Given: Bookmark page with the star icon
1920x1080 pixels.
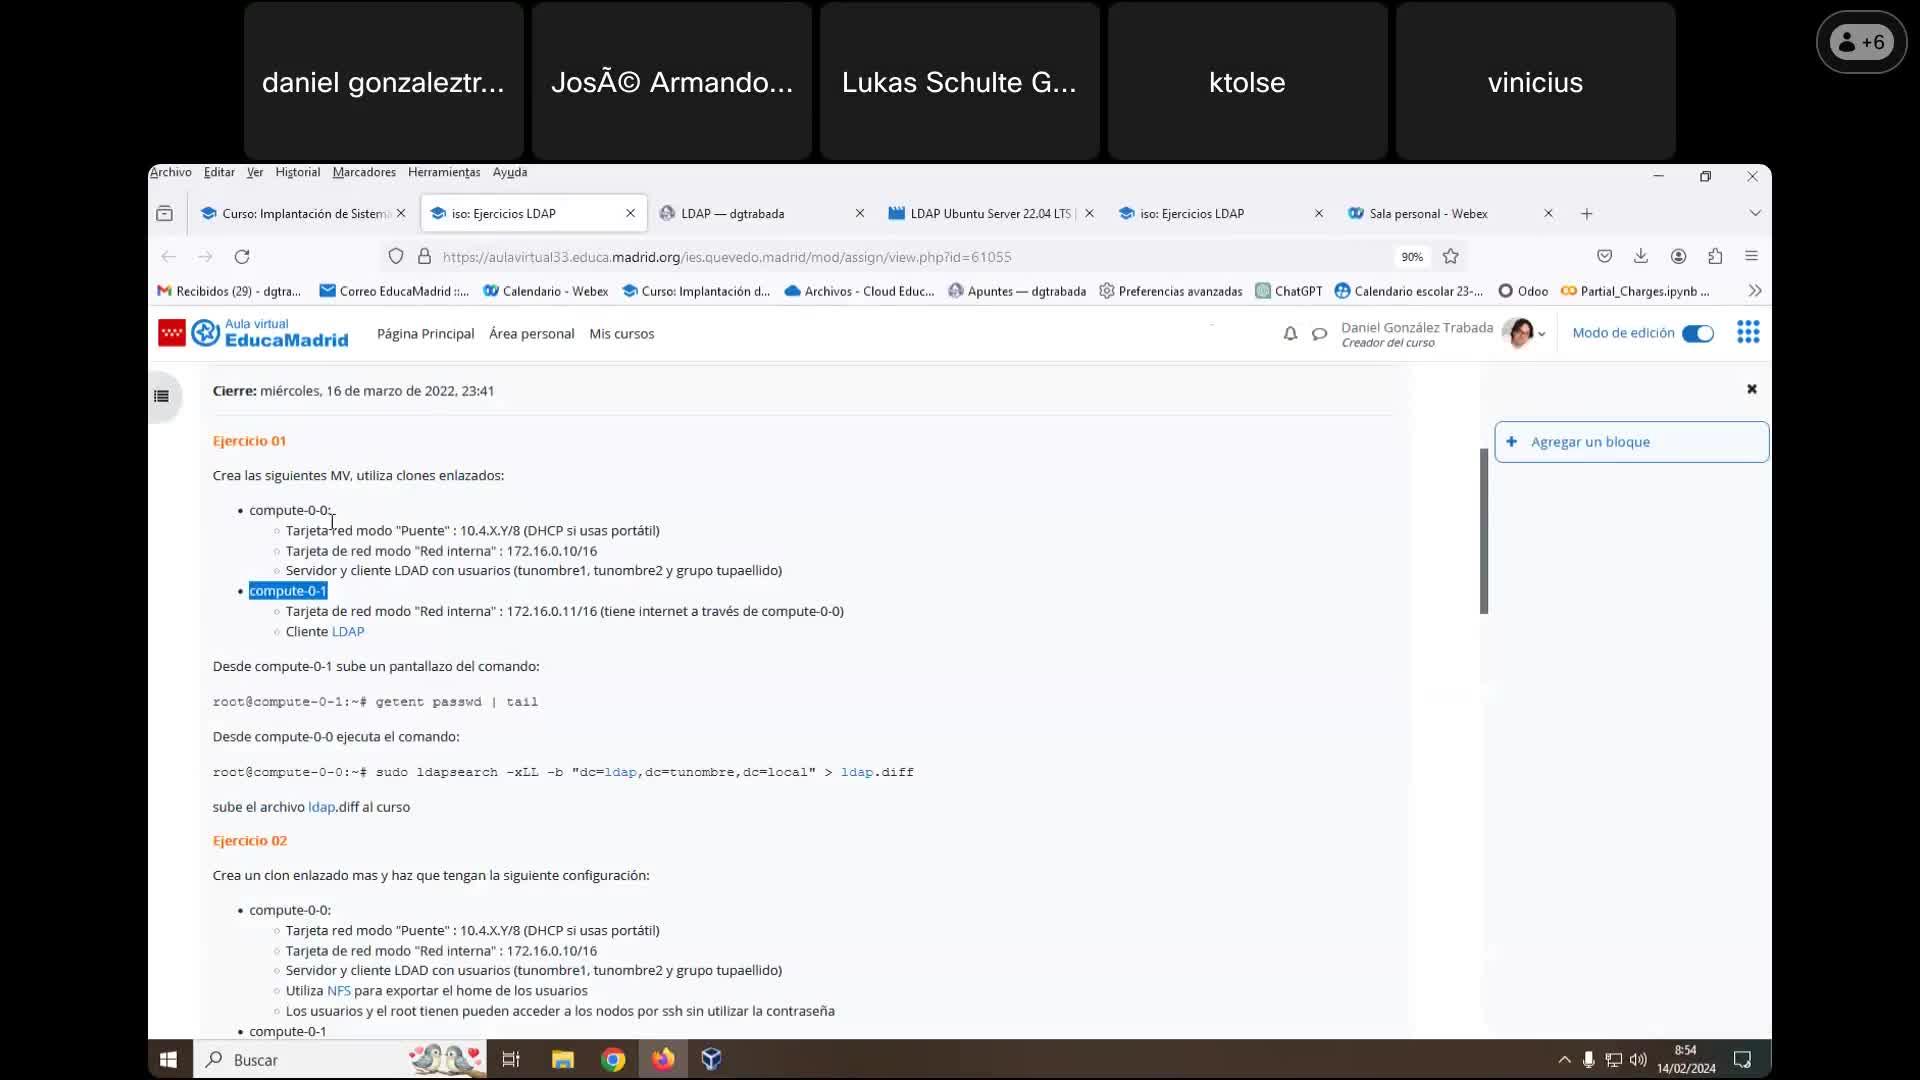Looking at the screenshot, I should pyautogui.click(x=1450, y=257).
